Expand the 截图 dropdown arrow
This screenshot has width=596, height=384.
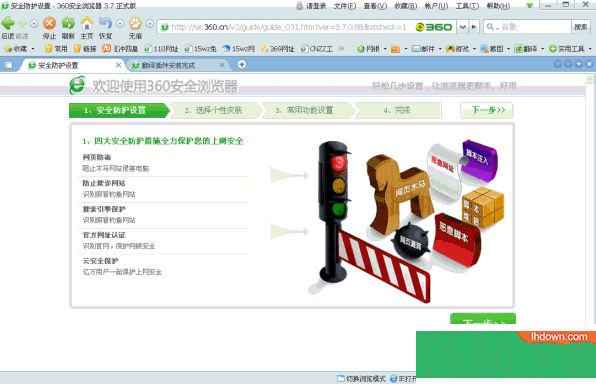509,49
